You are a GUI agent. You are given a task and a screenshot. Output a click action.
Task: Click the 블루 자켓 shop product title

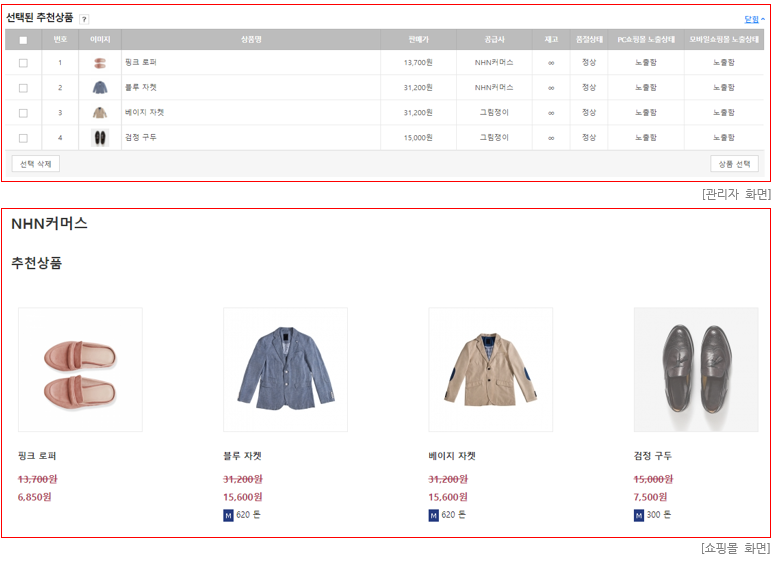tap(242, 456)
